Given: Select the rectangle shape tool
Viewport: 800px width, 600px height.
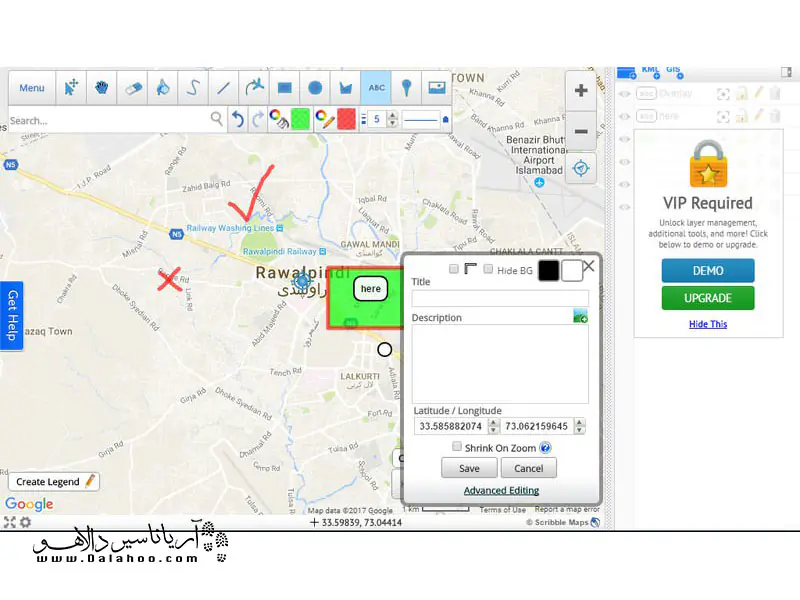Looking at the screenshot, I should click(x=285, y=88).
